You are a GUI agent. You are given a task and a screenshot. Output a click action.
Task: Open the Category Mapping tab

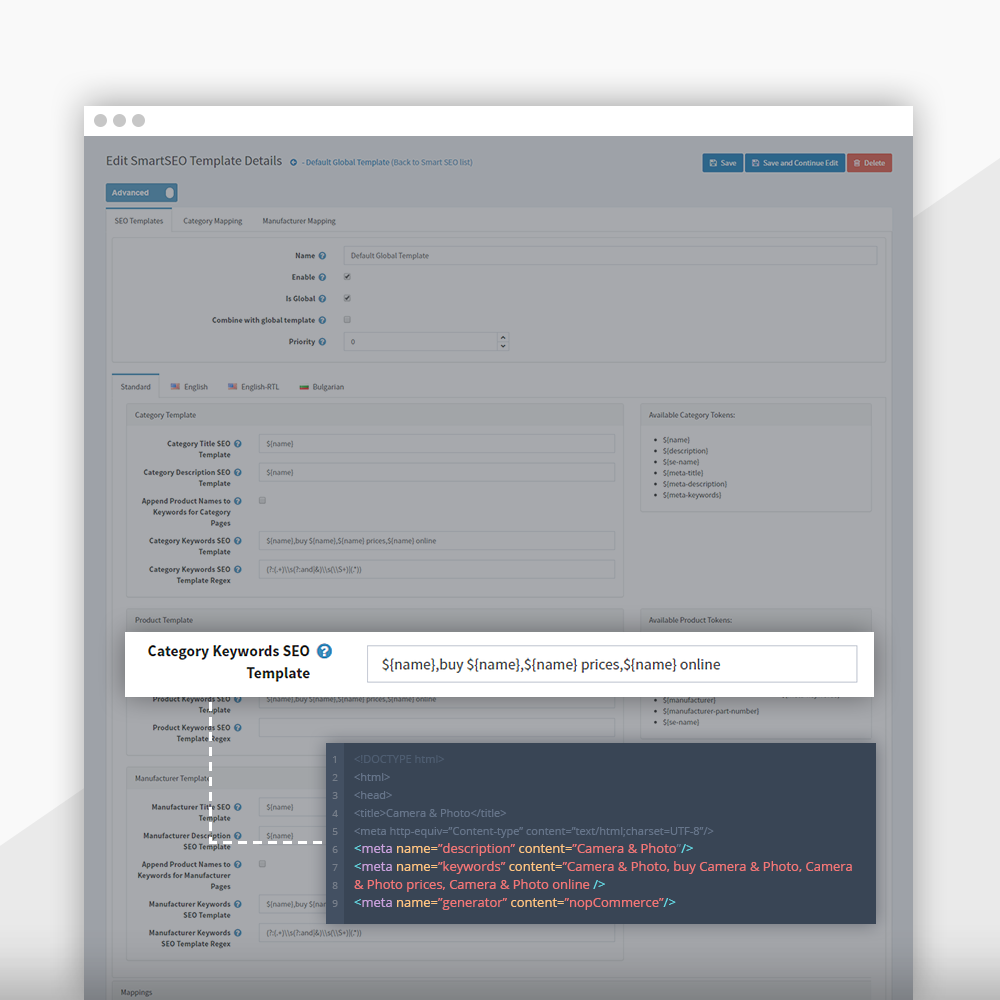pyautogui.click(x=212, y=221)
